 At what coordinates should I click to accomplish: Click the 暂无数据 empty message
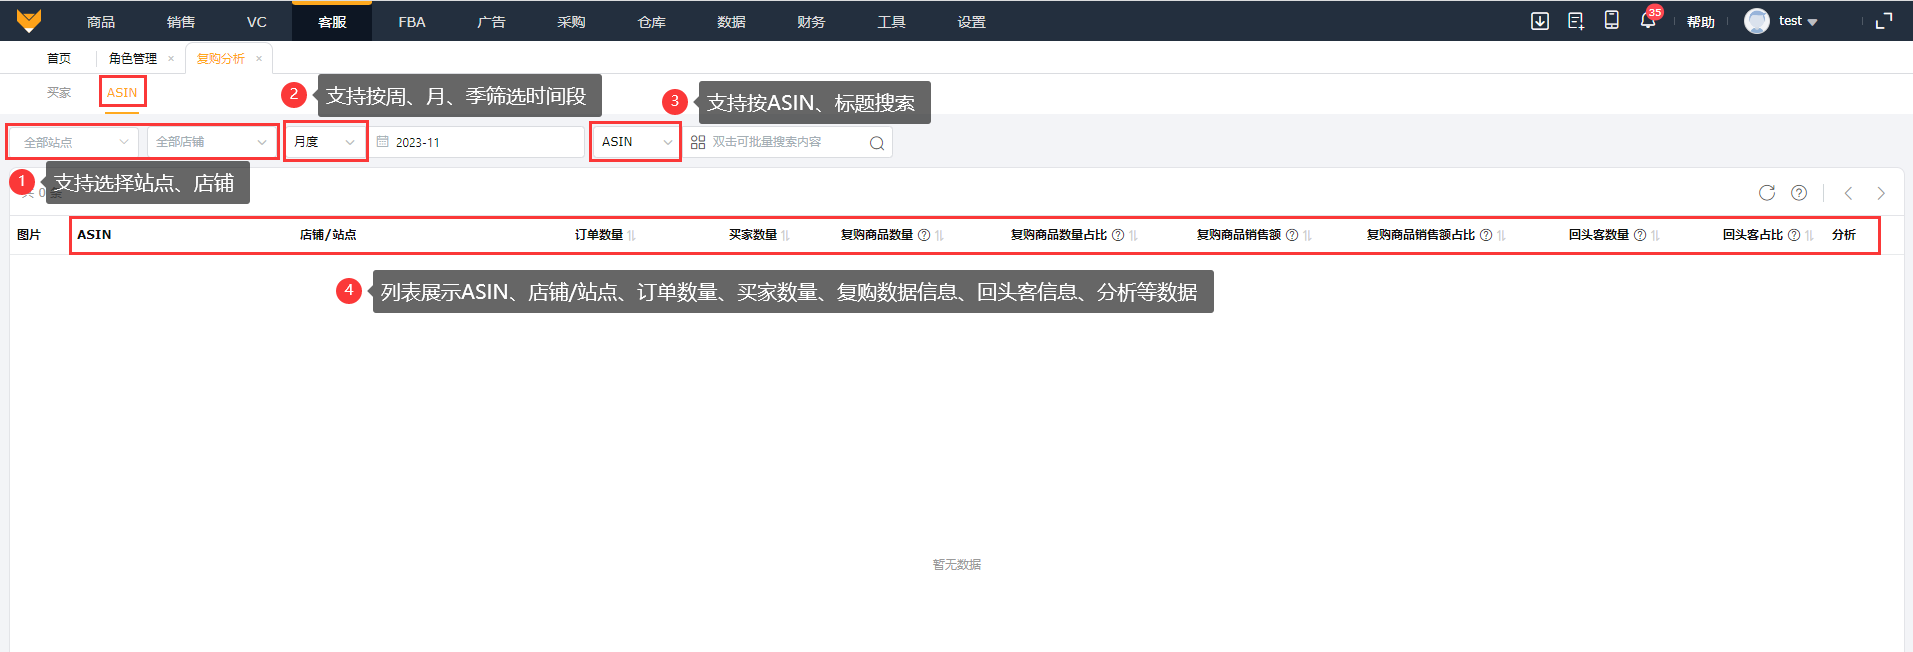coord(957,565)
